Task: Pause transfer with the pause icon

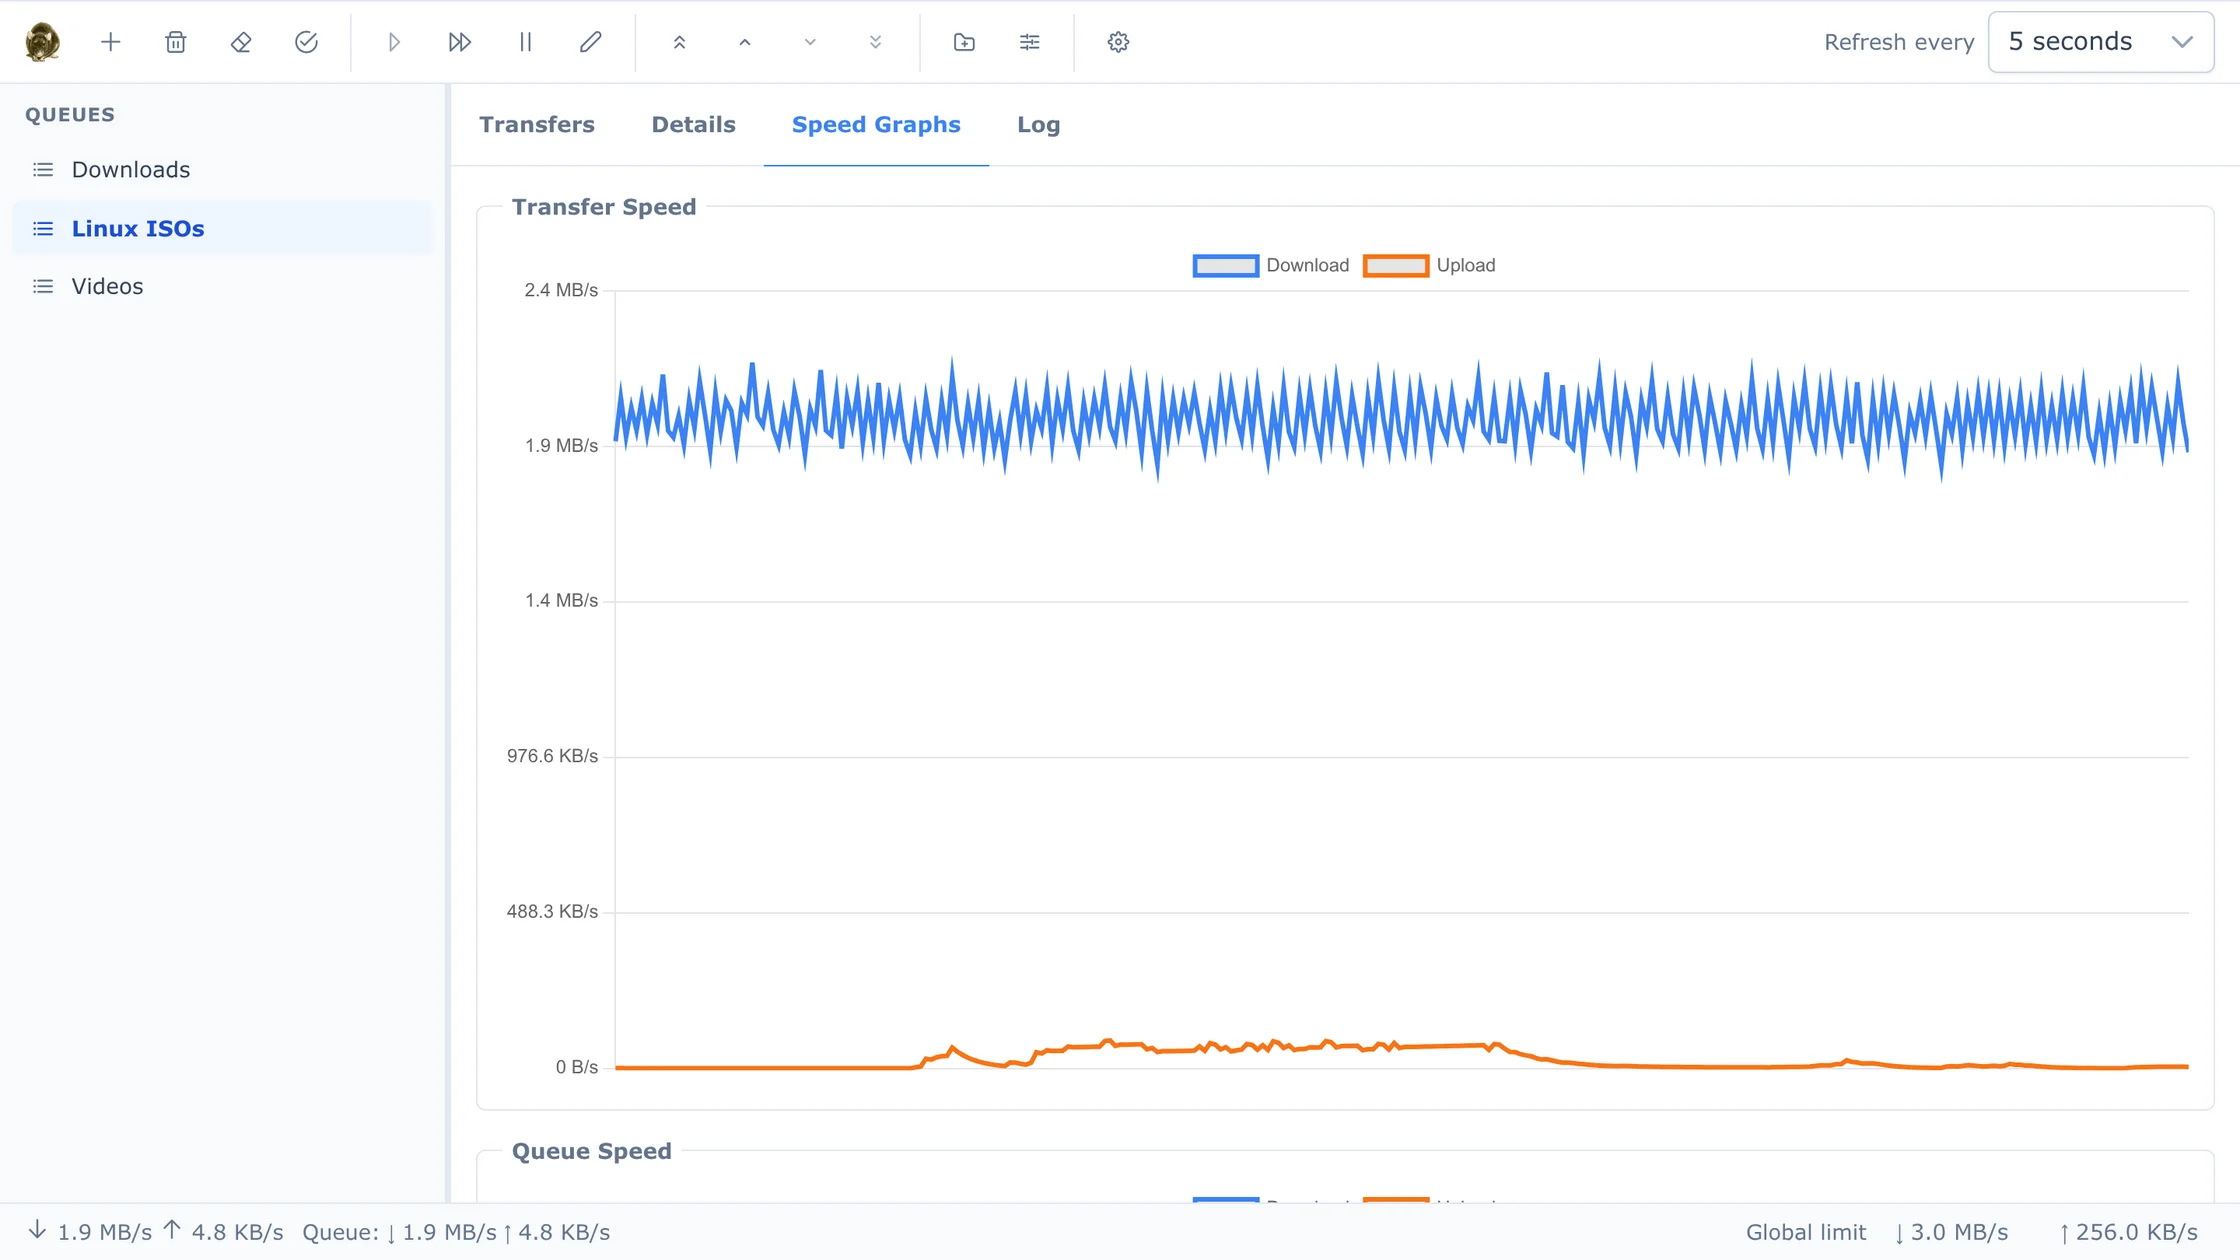Action: (525, 42)
